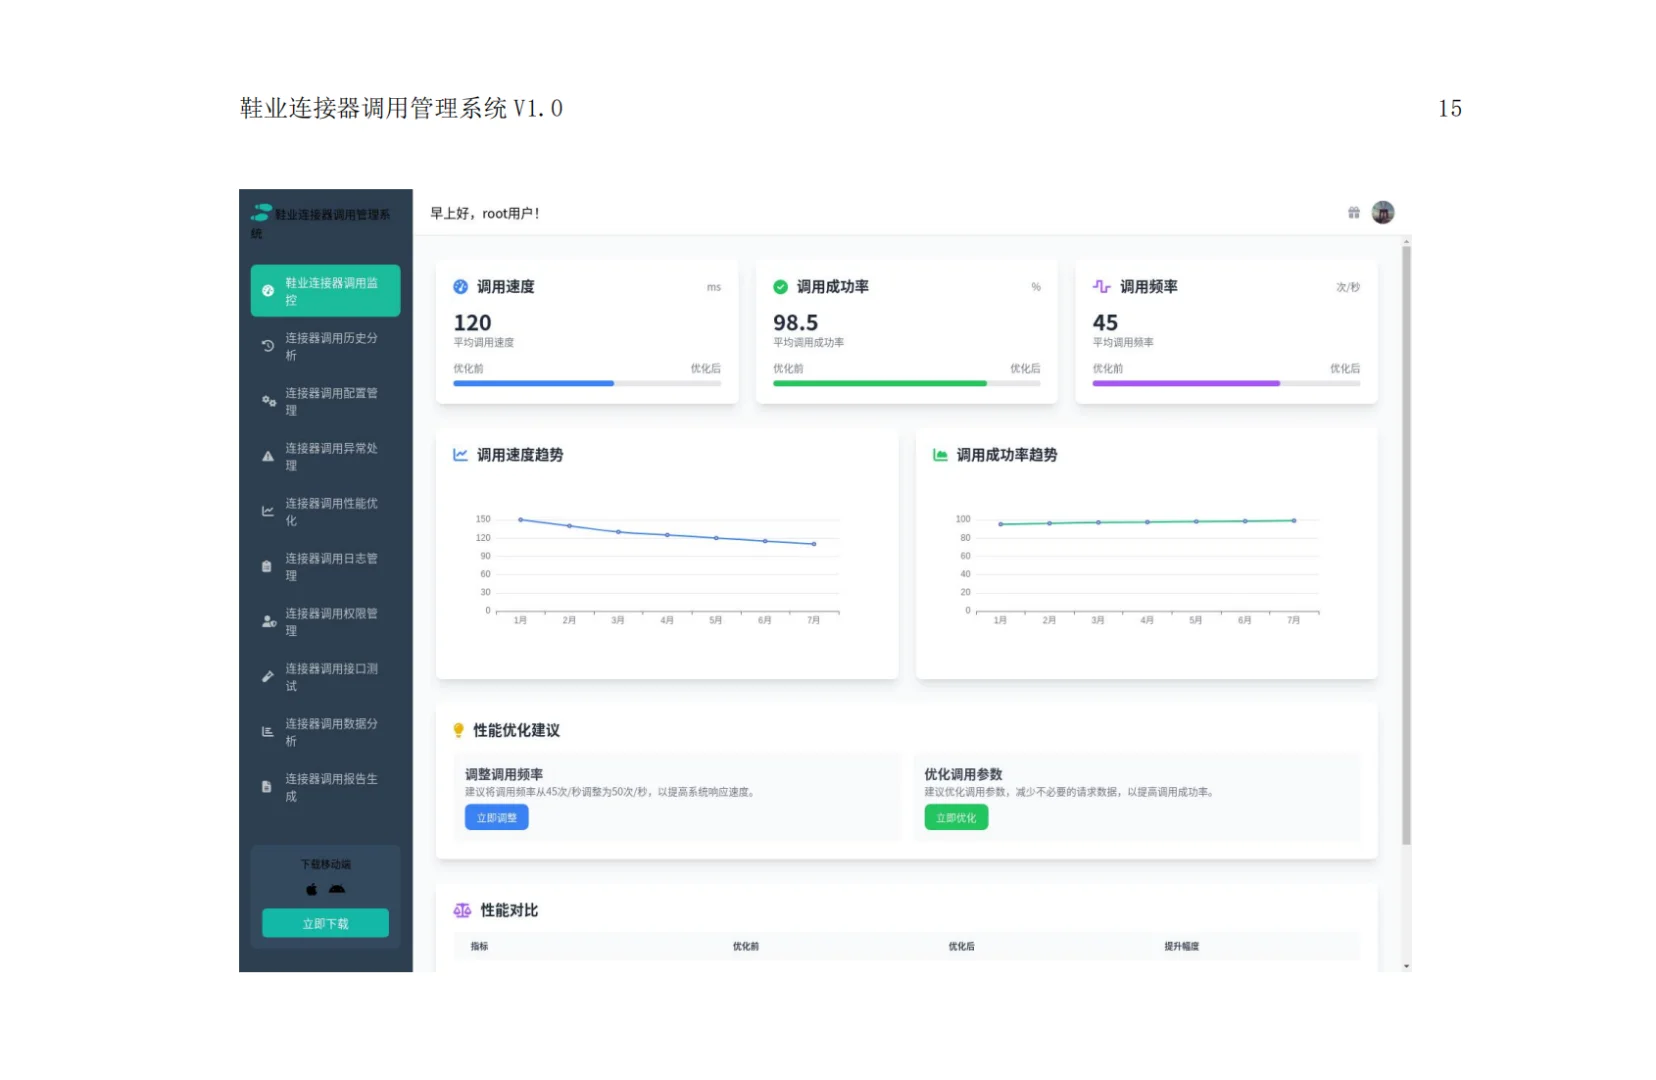Open the user avatar in the top-right corner
The image size is (1656, 1080).
click(x=1383, y=212)
